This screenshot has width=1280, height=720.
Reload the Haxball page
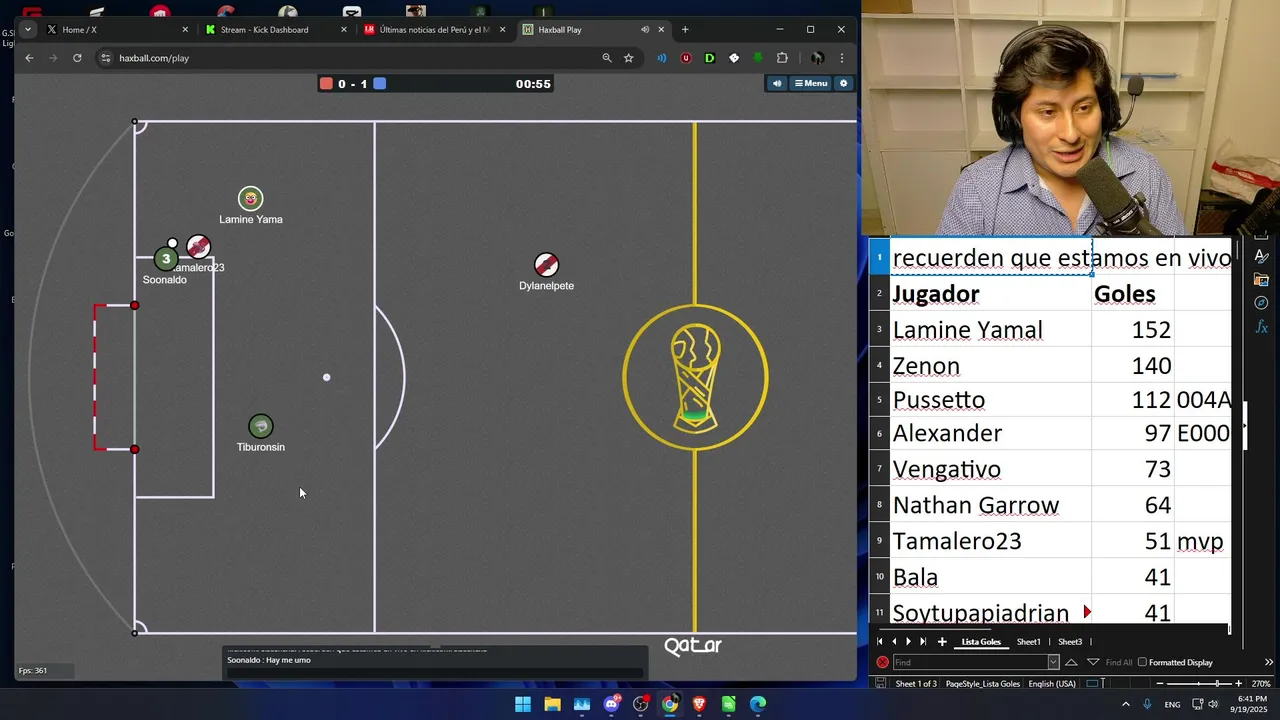(77, 58)
